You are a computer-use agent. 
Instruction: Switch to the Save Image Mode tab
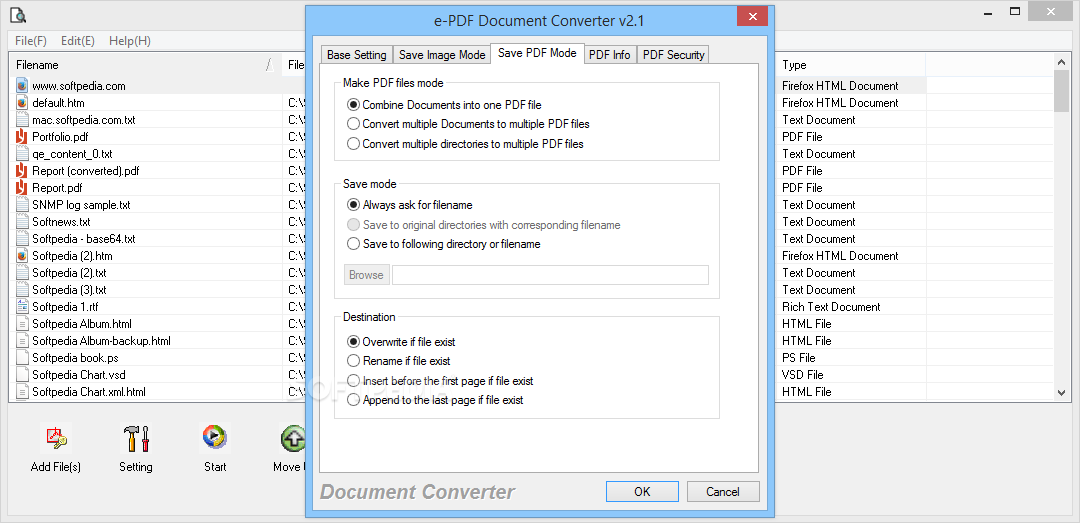[x=442, y=55]
